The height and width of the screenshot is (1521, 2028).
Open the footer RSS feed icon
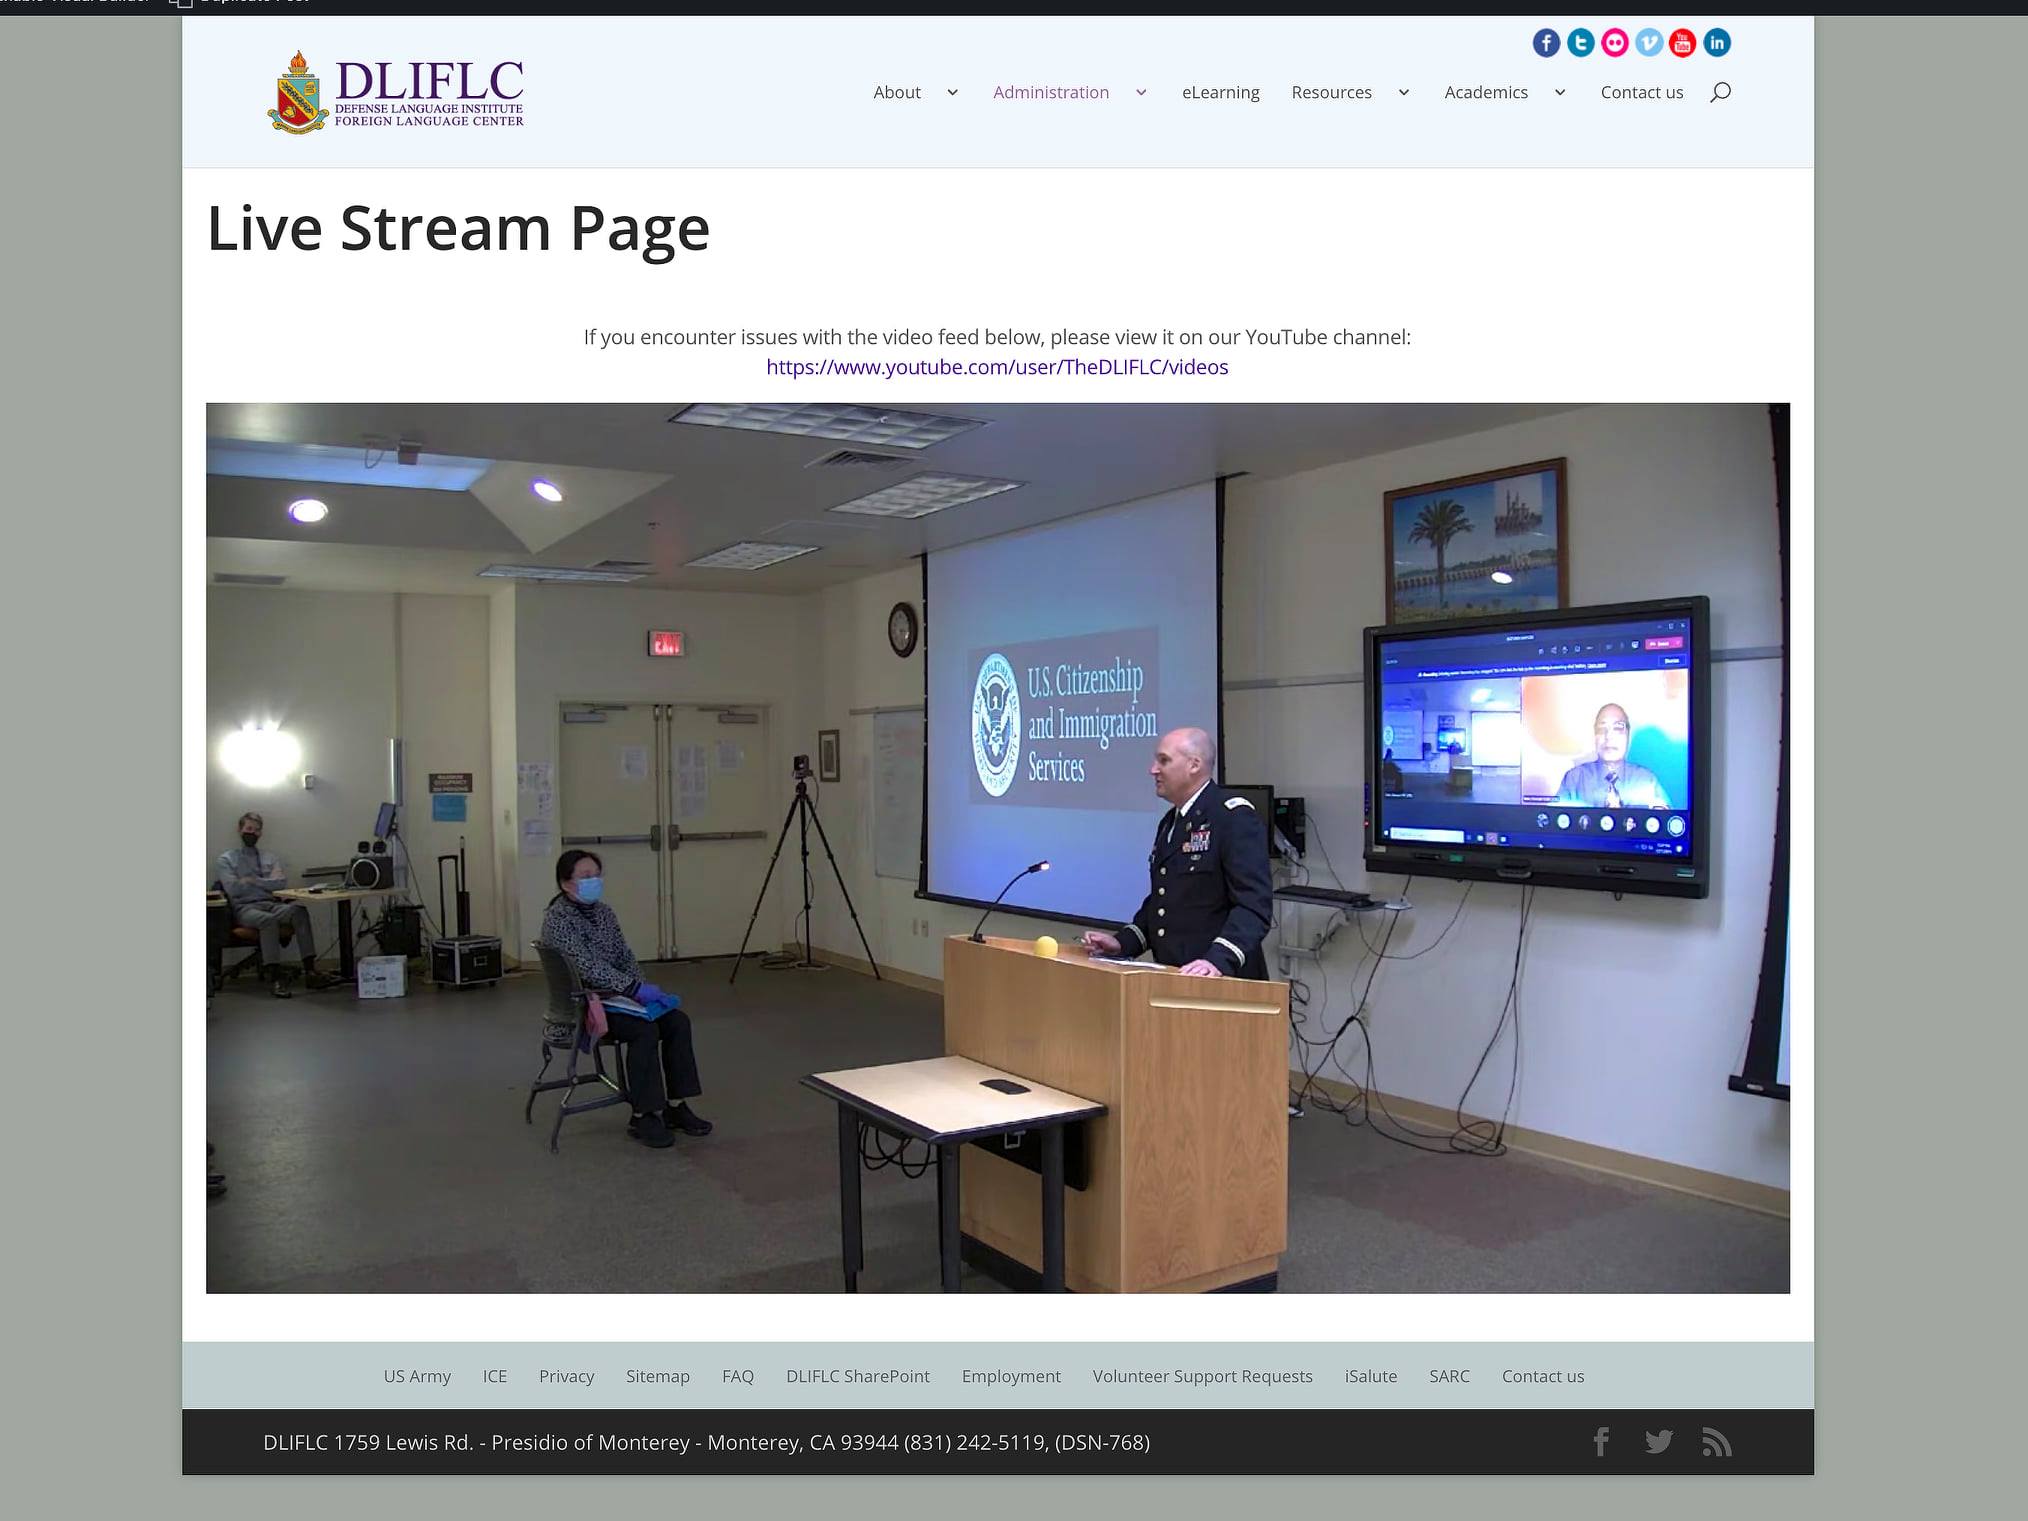click(1717, 1442)
